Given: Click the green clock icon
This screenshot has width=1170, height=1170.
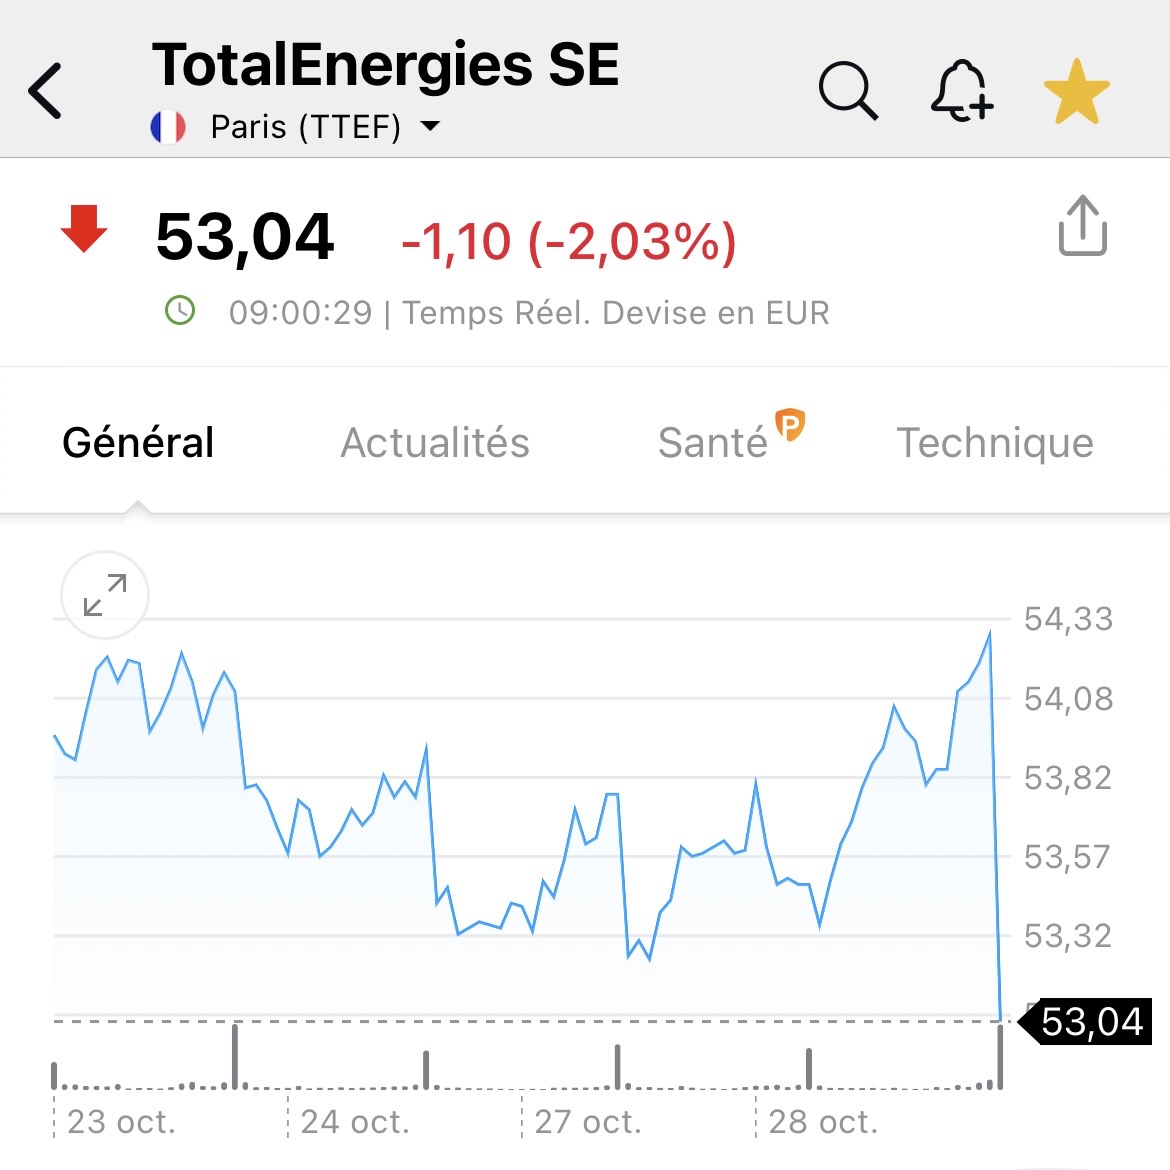Looking at the screenshot, I should pos(180,311).
